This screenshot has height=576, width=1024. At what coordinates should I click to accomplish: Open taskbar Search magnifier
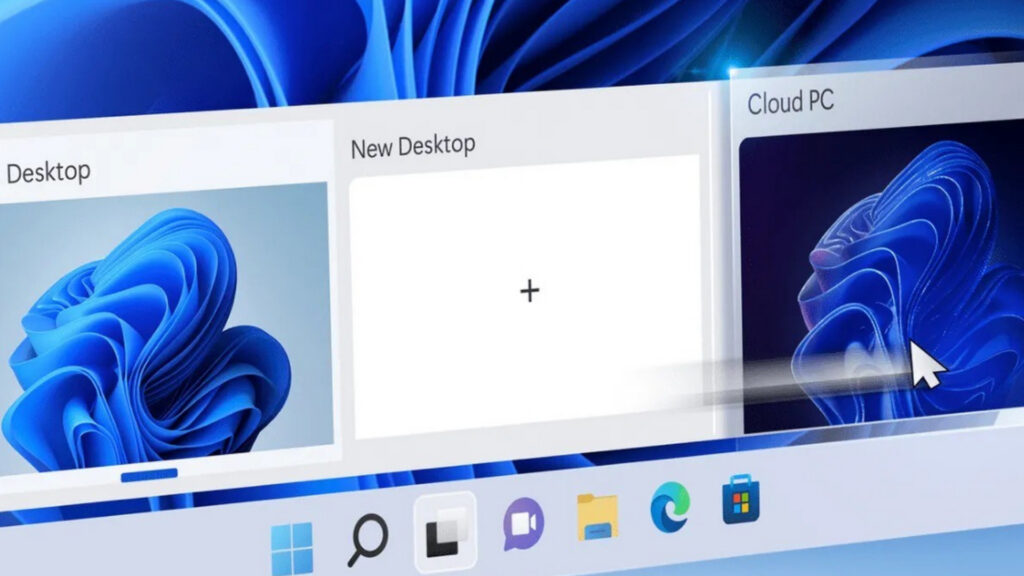point(368,539)
